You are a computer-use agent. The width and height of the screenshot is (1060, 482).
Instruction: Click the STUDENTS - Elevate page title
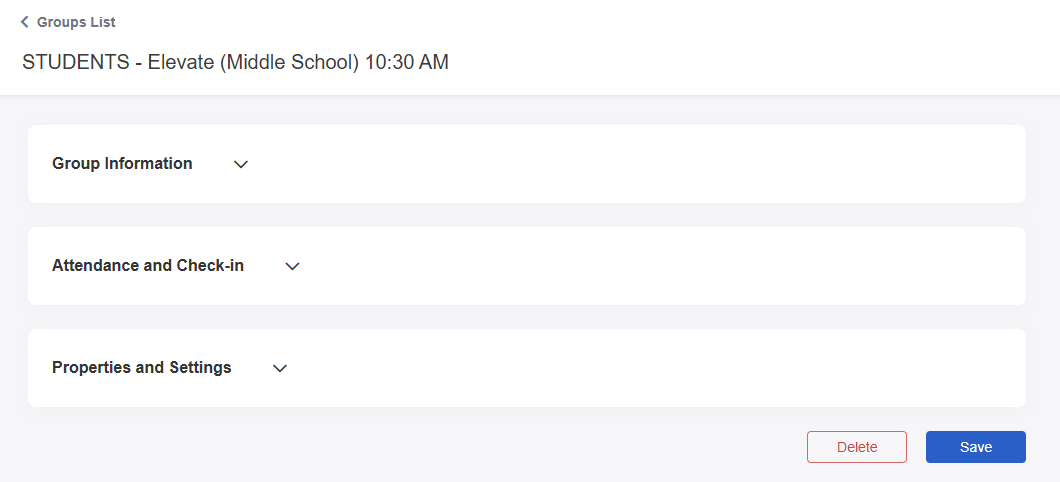pyautogui.click(x=235, y=62)
